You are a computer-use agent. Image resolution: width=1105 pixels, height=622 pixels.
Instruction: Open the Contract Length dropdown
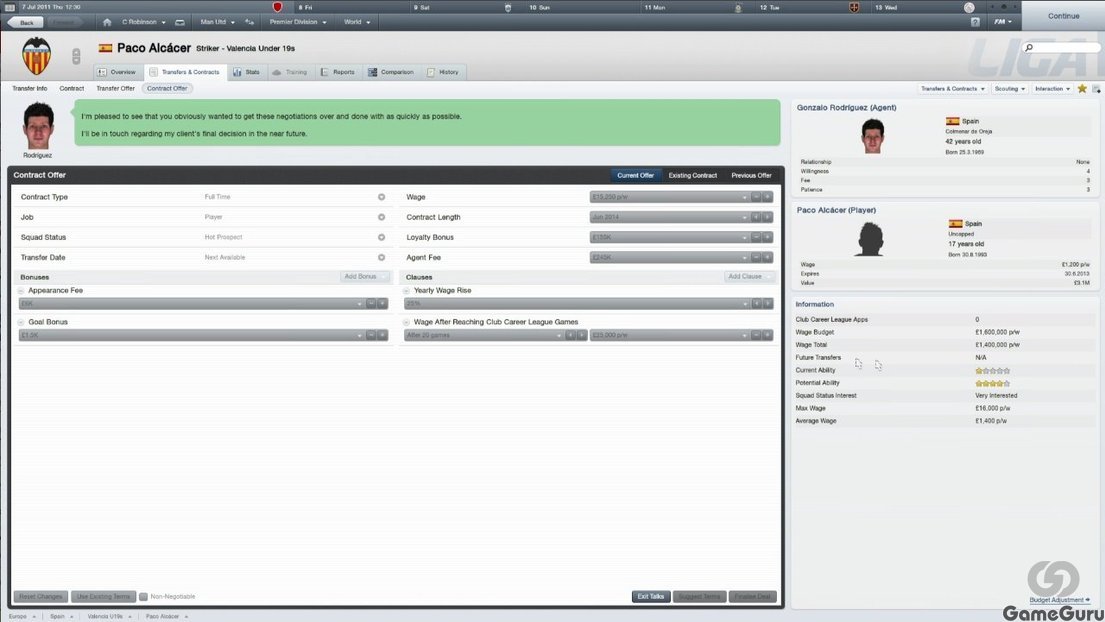pyautogui.click(x=669, y=217)
